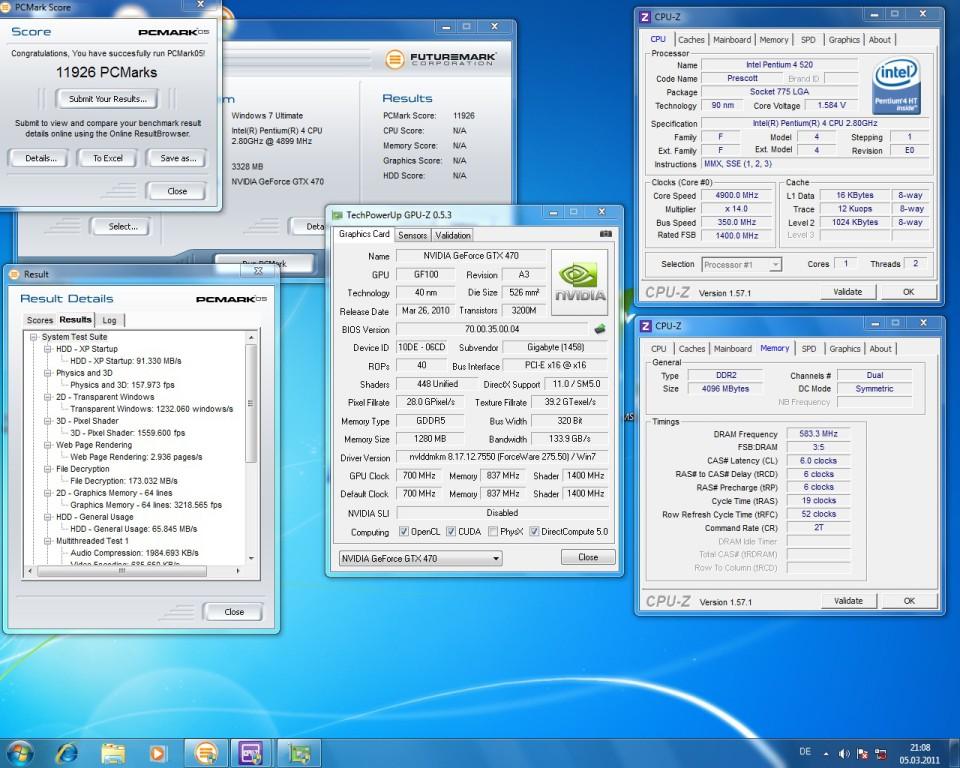
Task: Open Graphics tab in the CPU-Z Memory window
Action: (x=845, y=348)
